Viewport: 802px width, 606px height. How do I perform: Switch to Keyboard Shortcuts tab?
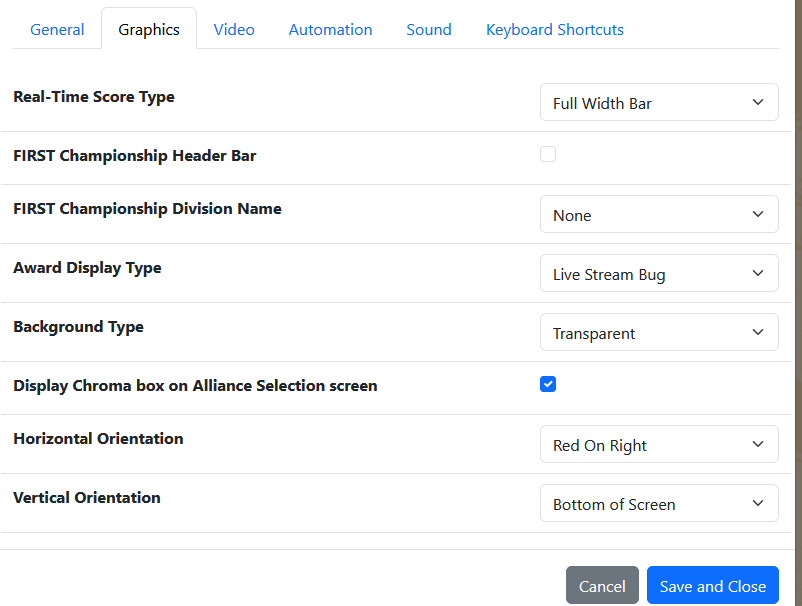tap(554, 29)
